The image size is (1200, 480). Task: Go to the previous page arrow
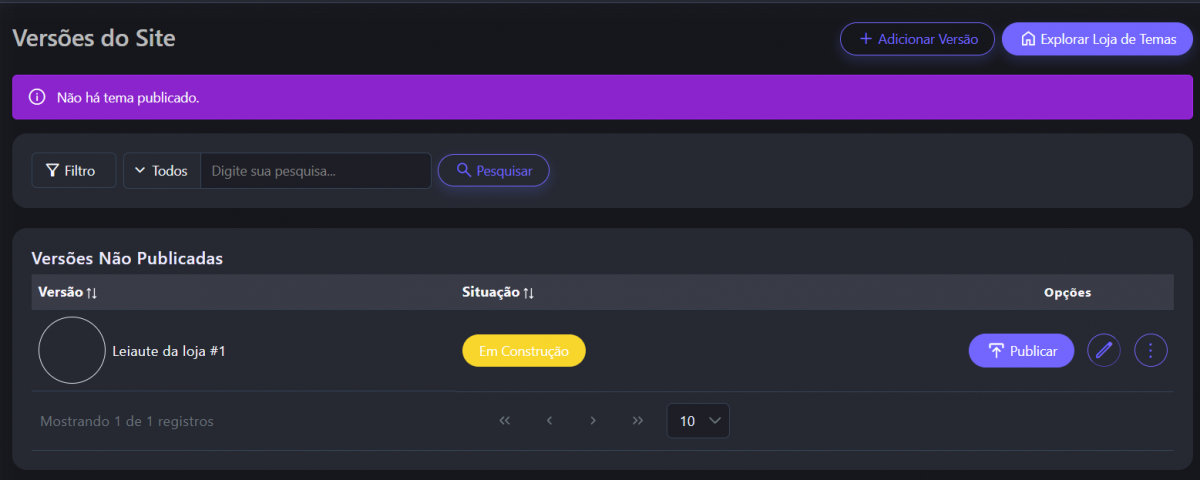tap(549, 421)
